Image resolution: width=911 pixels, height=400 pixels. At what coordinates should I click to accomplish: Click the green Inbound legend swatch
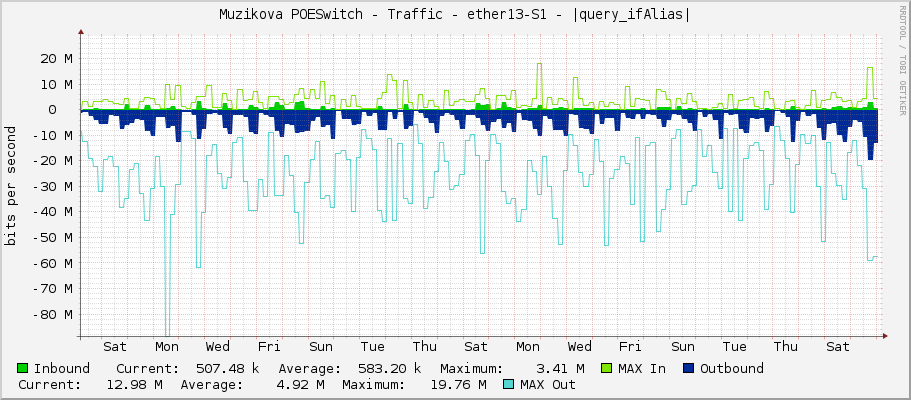pos(23,368)
